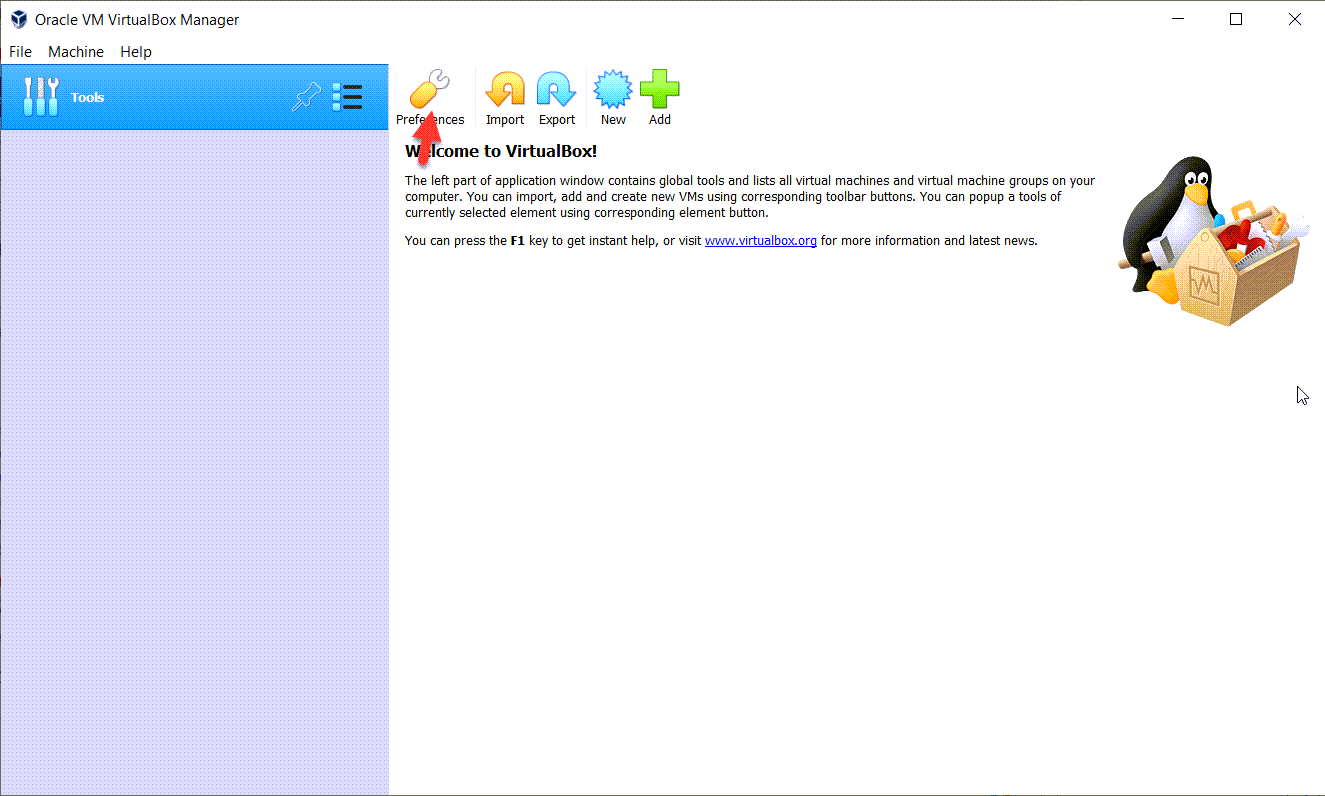Close the VirtualBox Manager window
Image resolution: width=1325 pixels, height=796 pixels.
pyautogui.click(x=1295, y=19)
